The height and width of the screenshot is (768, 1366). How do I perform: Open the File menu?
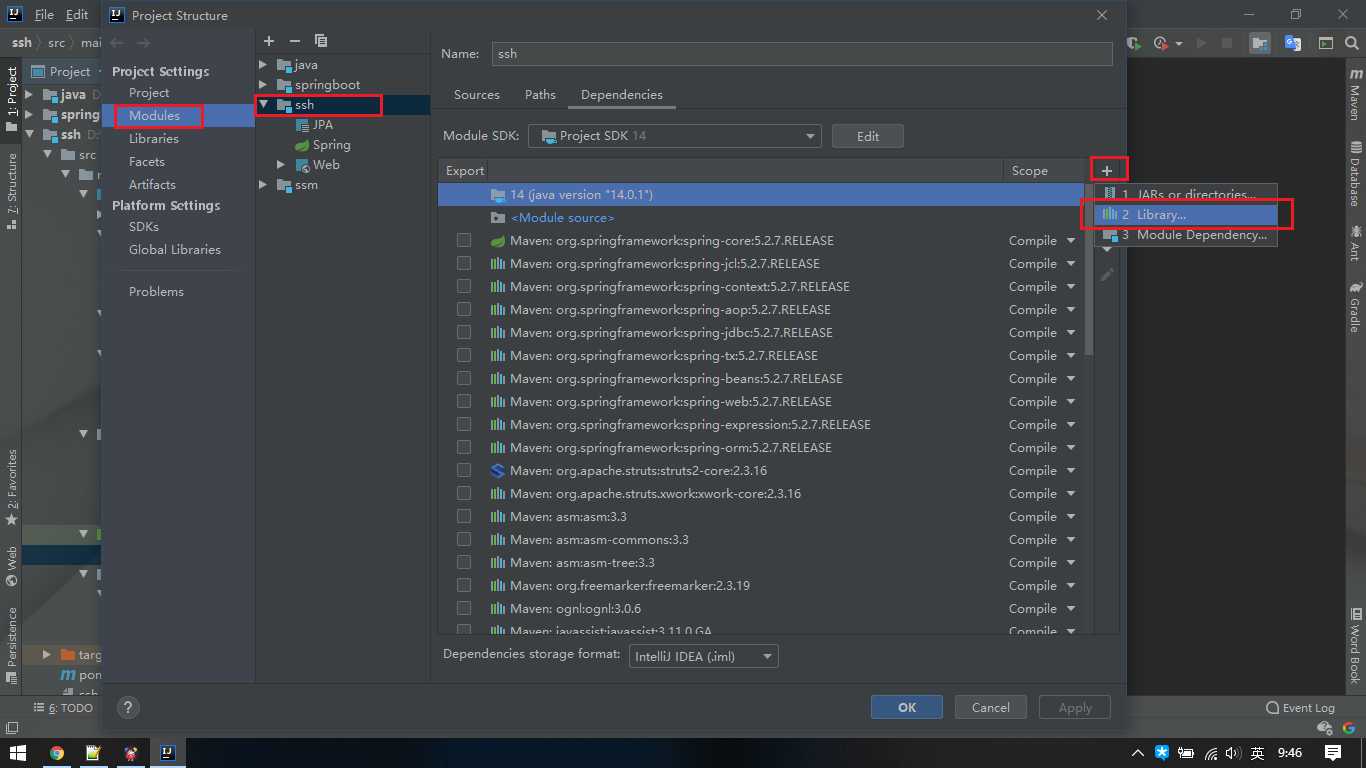click(x=44, y=15)
